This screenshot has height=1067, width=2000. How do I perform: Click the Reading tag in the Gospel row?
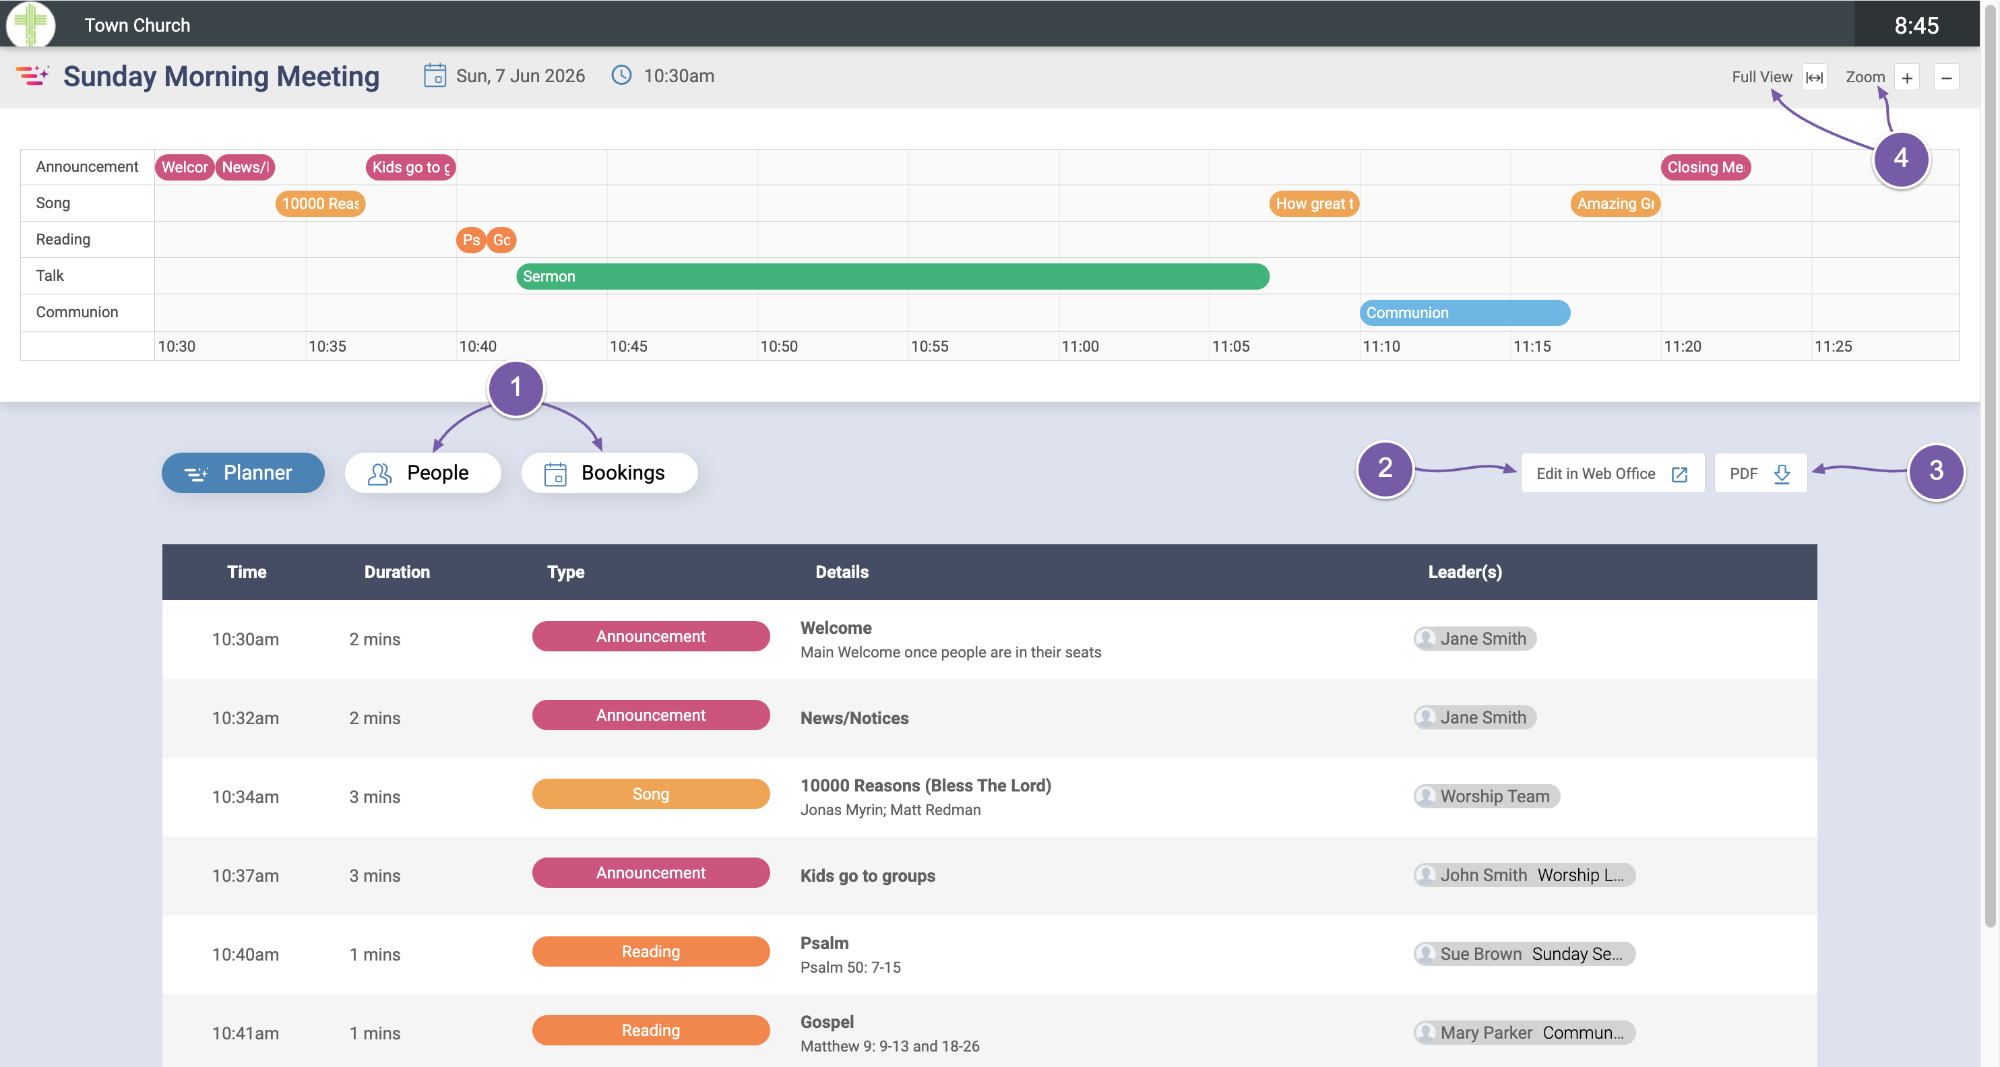651,1030
